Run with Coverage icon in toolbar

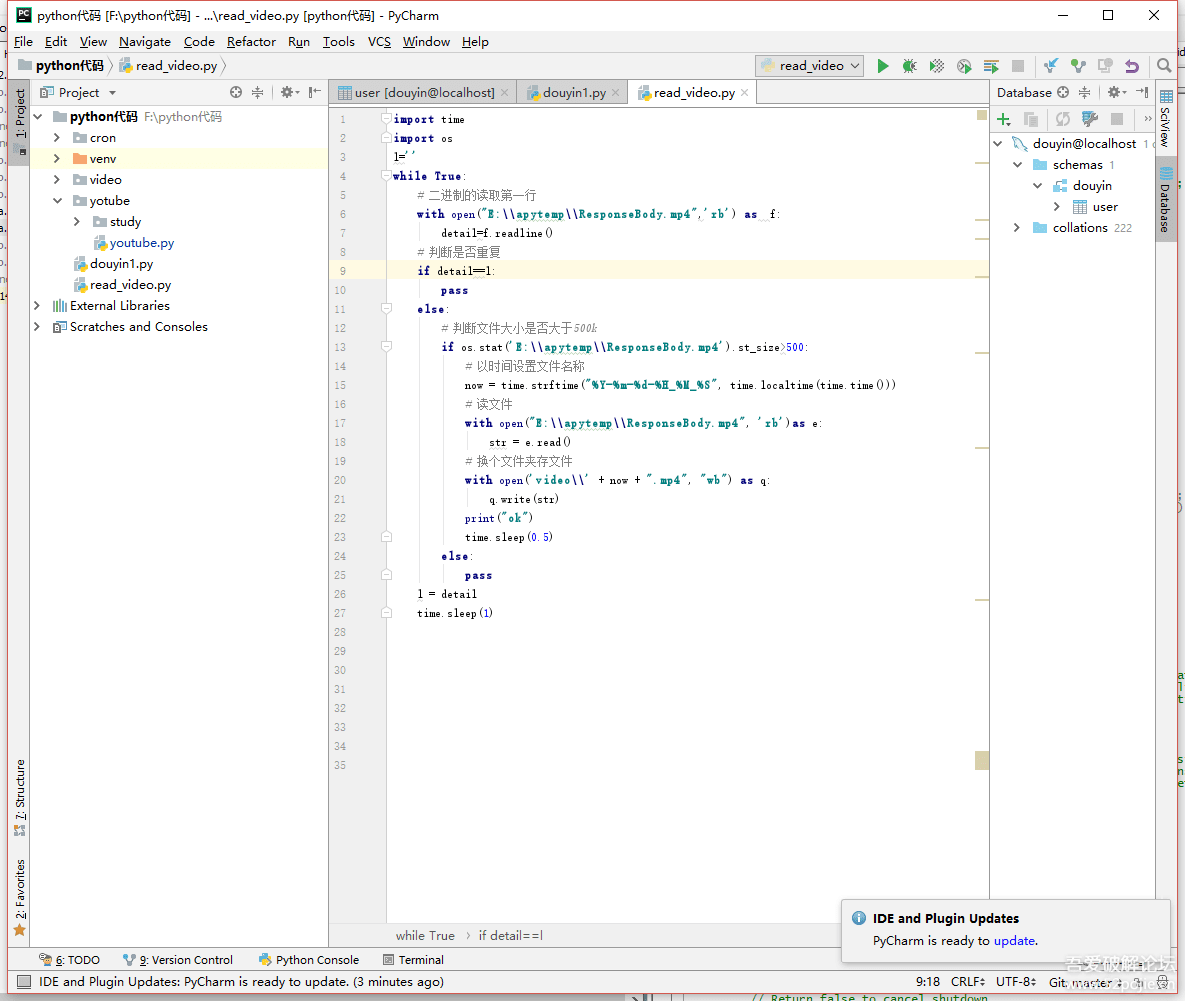click(x=936, y=66)
